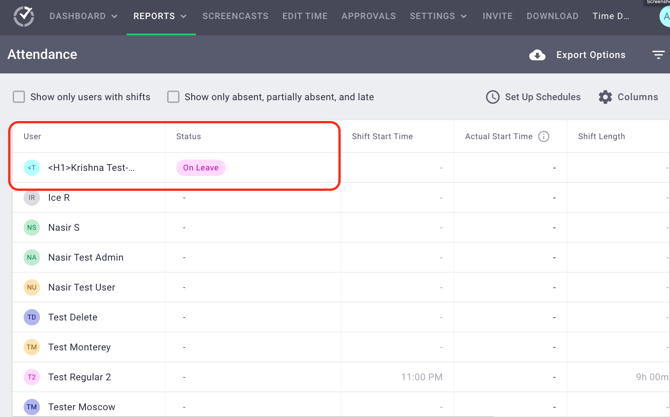This screenshot has width=670, height=417.
Task: Click the cloud export icon
Action: [537, 55]
